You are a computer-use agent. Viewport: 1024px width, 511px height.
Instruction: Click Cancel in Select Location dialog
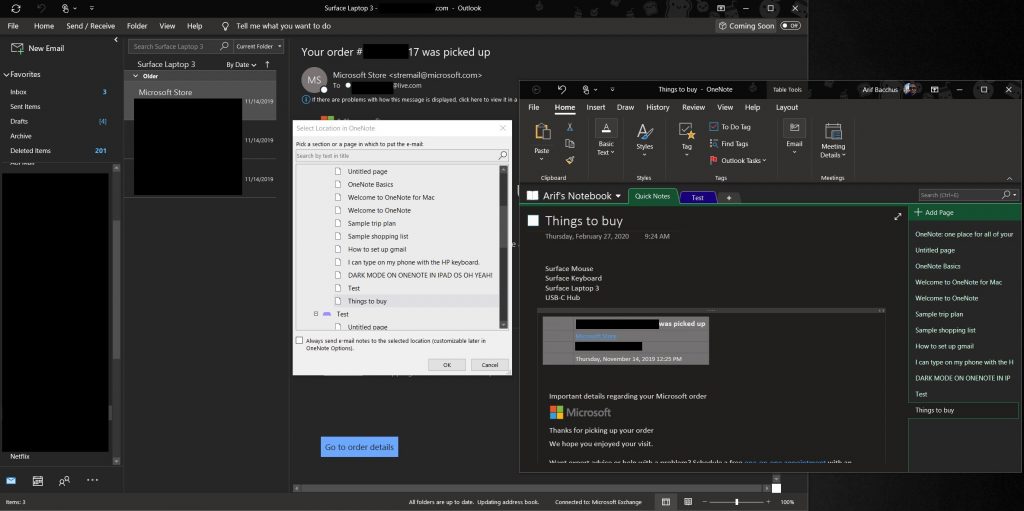(490, 365)
